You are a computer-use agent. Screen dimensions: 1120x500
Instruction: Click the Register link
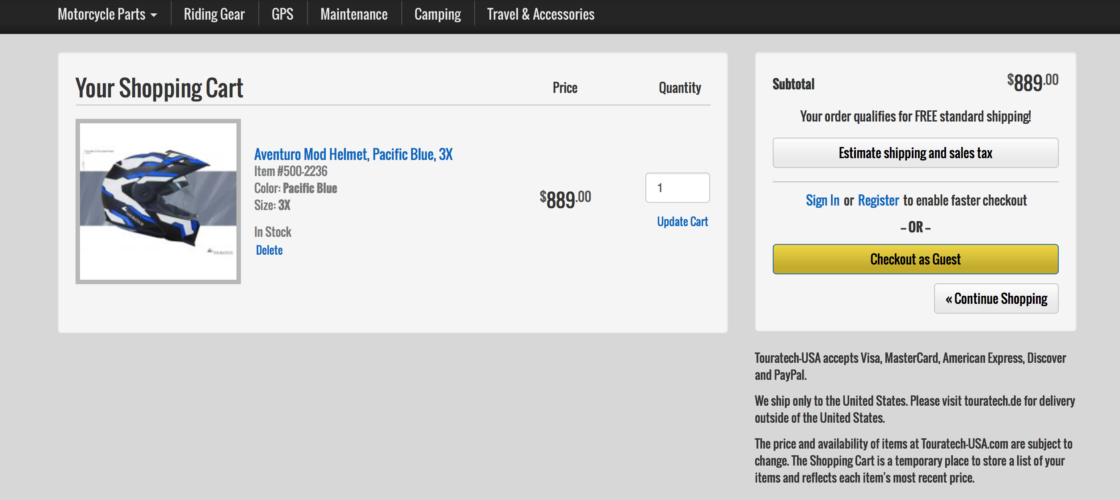coord(878,201)
